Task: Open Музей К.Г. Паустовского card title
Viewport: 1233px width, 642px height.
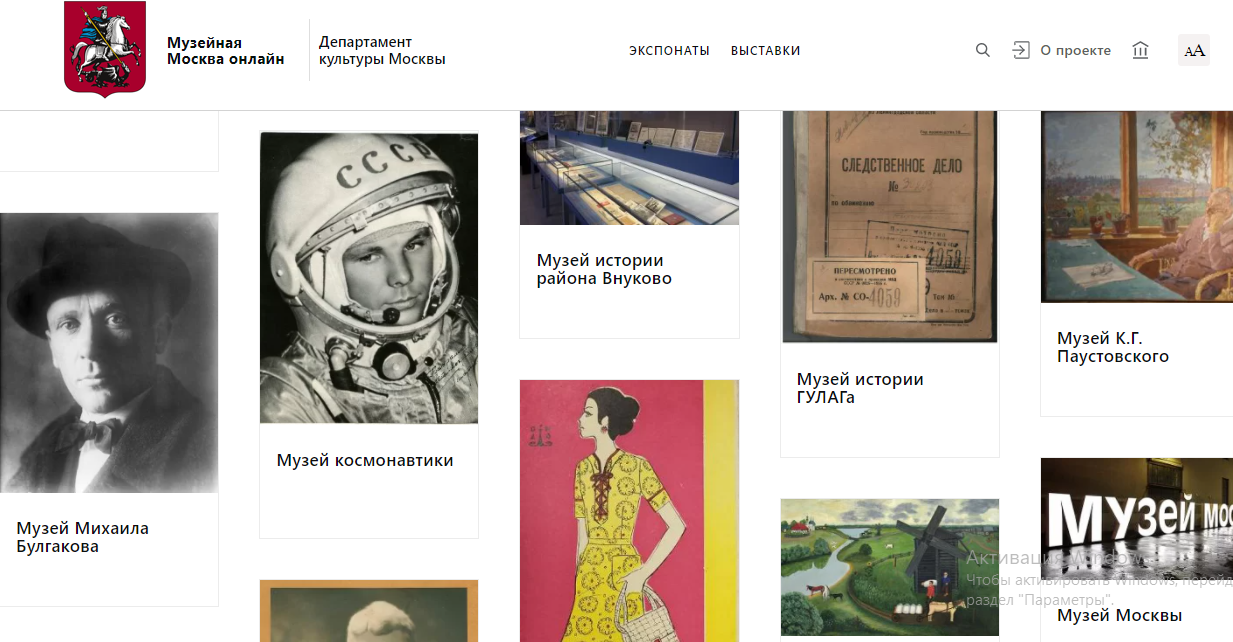Action: [1113, 347]
